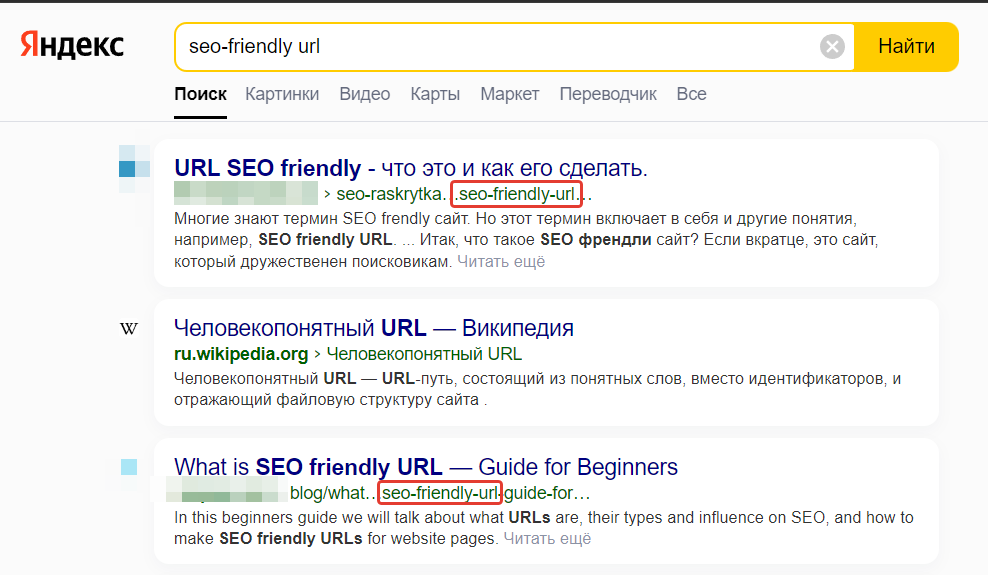988x575 pixels.
Task: Click the blog/what…guide-for path link
Action: [x=440, y=492]
